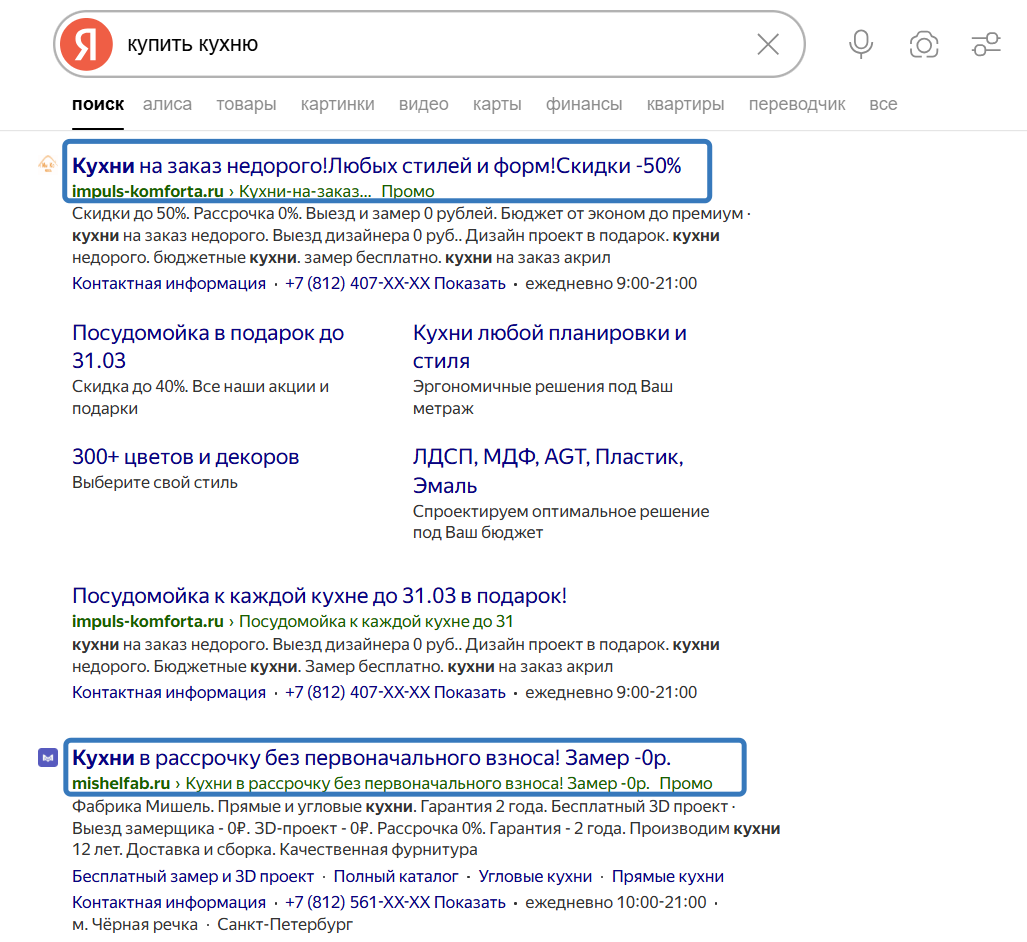This screenshot has height=942, width=1027.
Task: Open the все section in the tab bar
Action: 884,104
